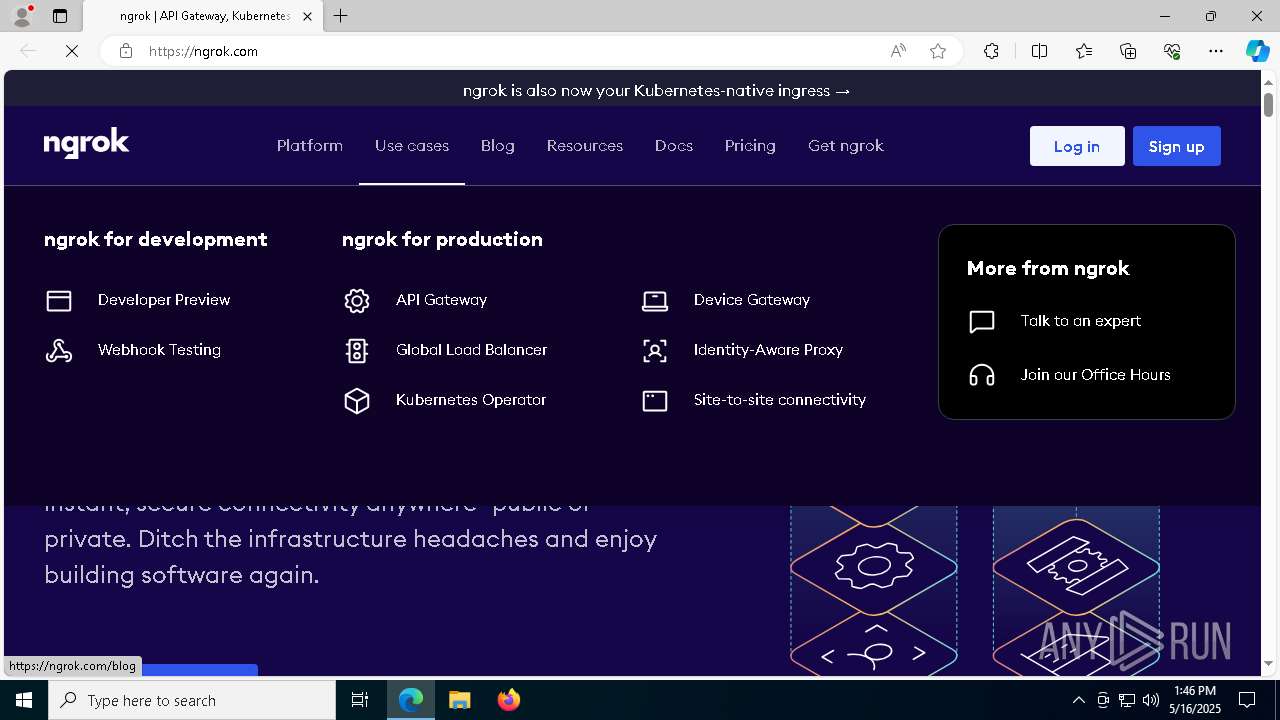The height and width of the screenshot is (720, 1280).
Task: Click the API Gateway gear icon
Action: tap(357, 300)
